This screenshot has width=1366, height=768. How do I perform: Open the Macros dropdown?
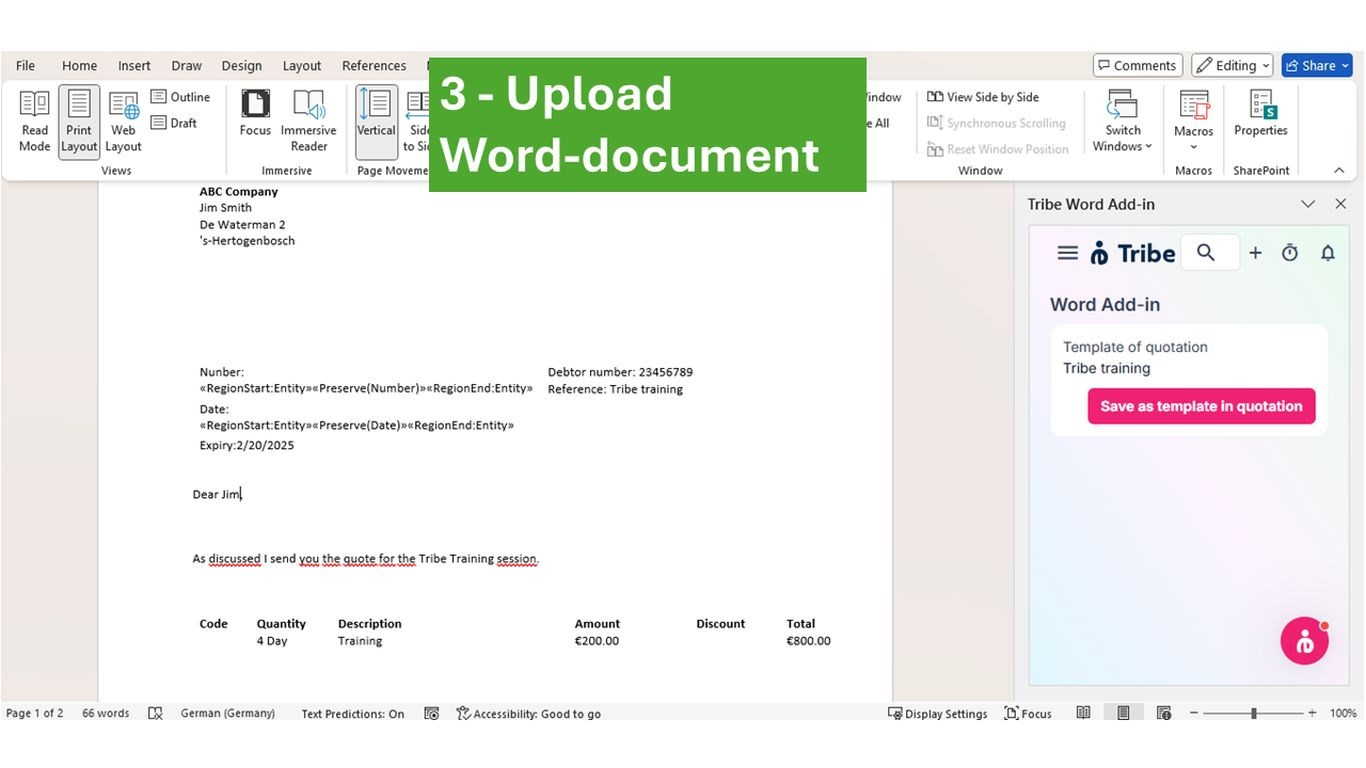(x=1193, y=122)
